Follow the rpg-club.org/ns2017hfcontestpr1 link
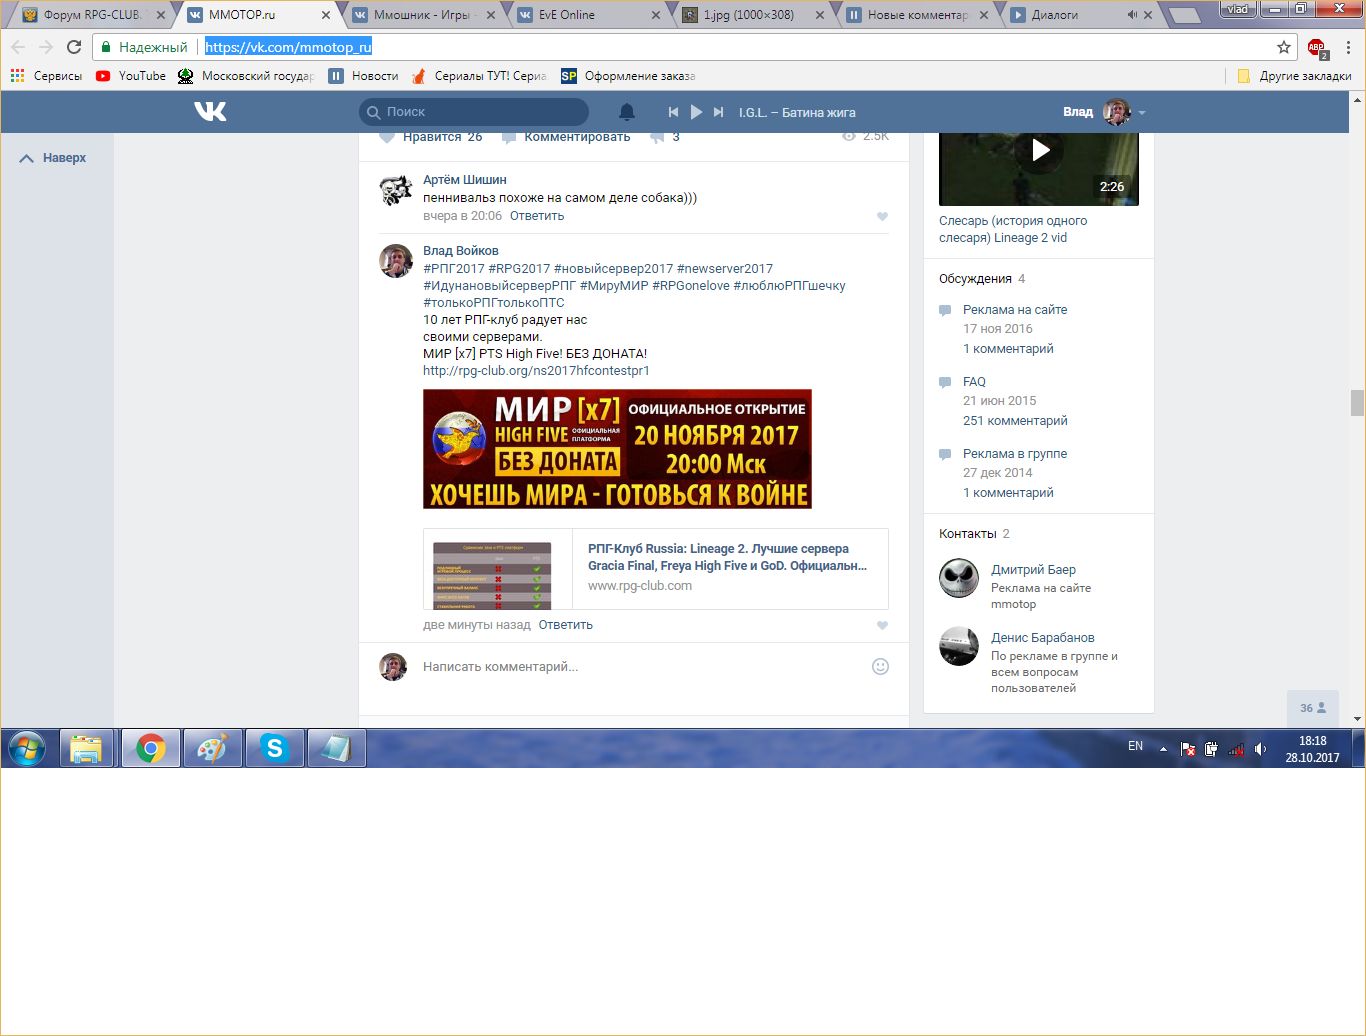Viewport: 1366px width, 1036px height. (536, 371)
